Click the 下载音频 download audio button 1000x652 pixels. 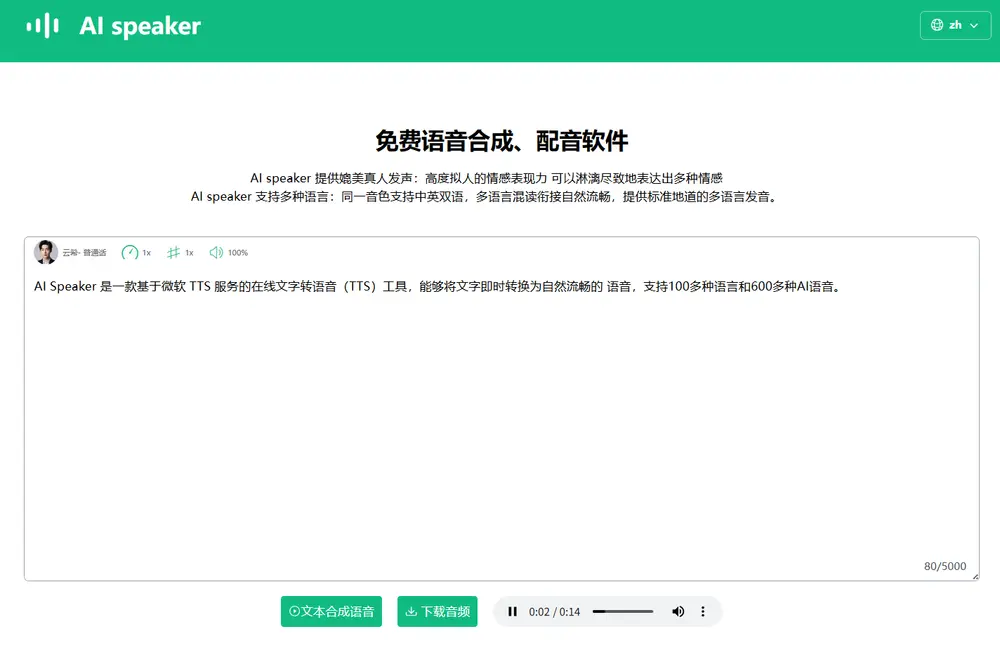point(437,612)
